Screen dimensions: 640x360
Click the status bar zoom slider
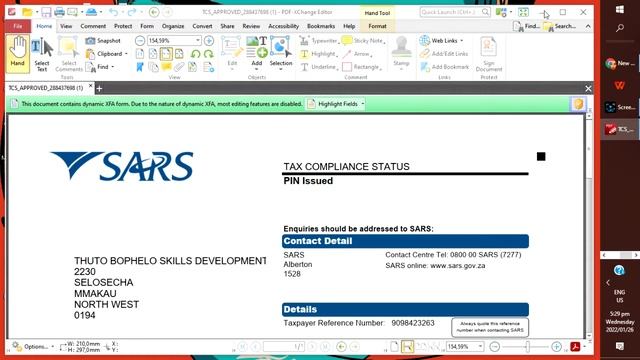point(527,347)
